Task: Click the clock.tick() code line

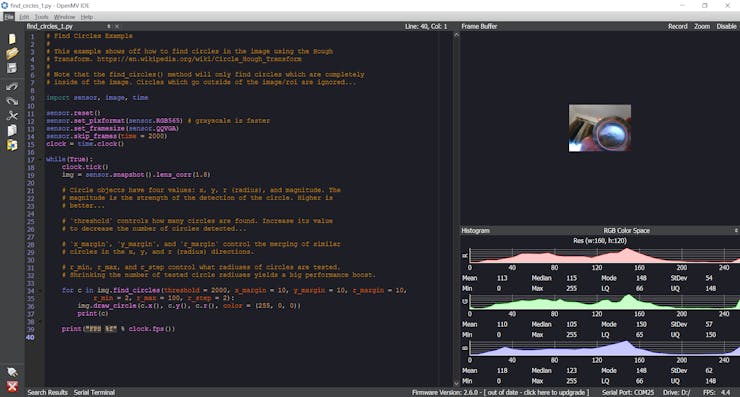Action: (85, 167)
